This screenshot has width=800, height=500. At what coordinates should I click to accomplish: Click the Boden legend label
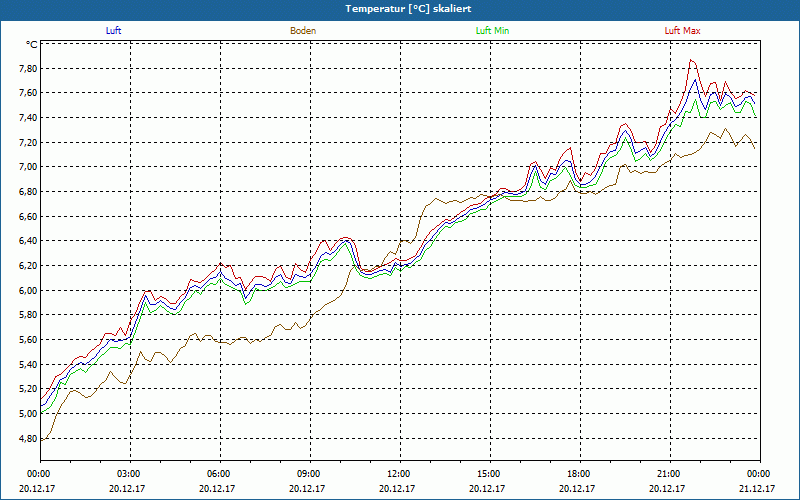coord(303,31)
